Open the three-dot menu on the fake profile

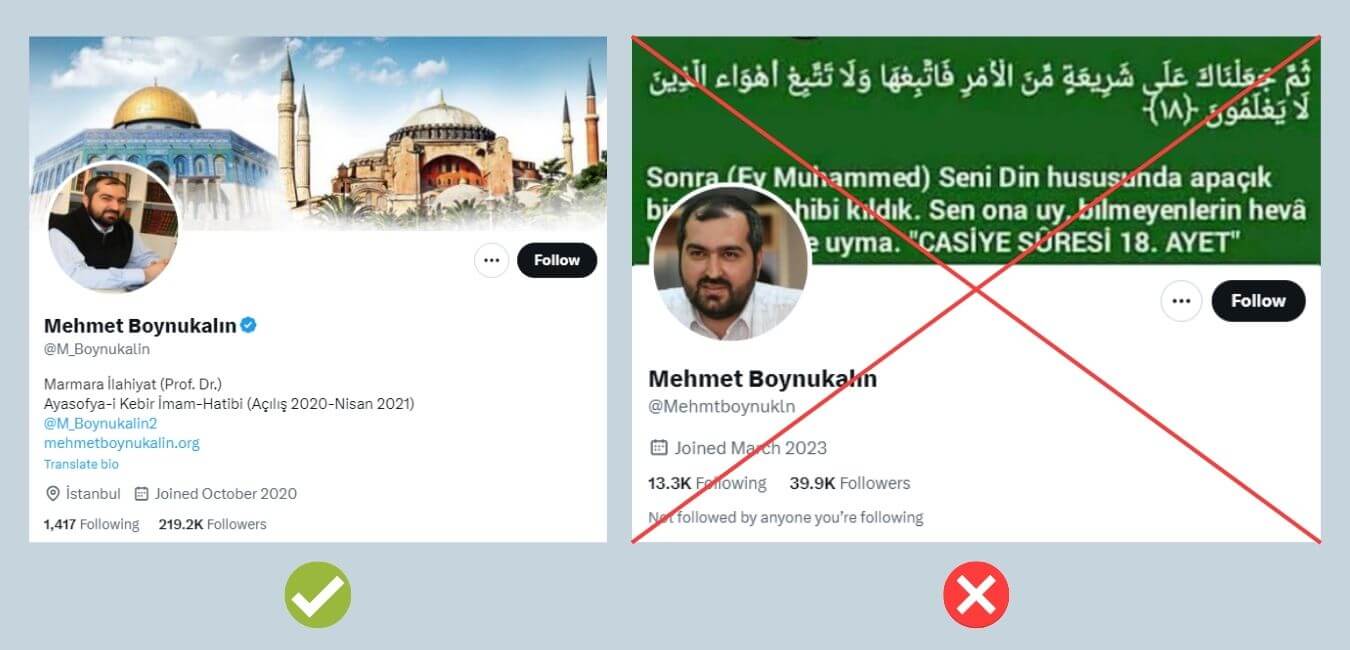tap(1181, 301)
